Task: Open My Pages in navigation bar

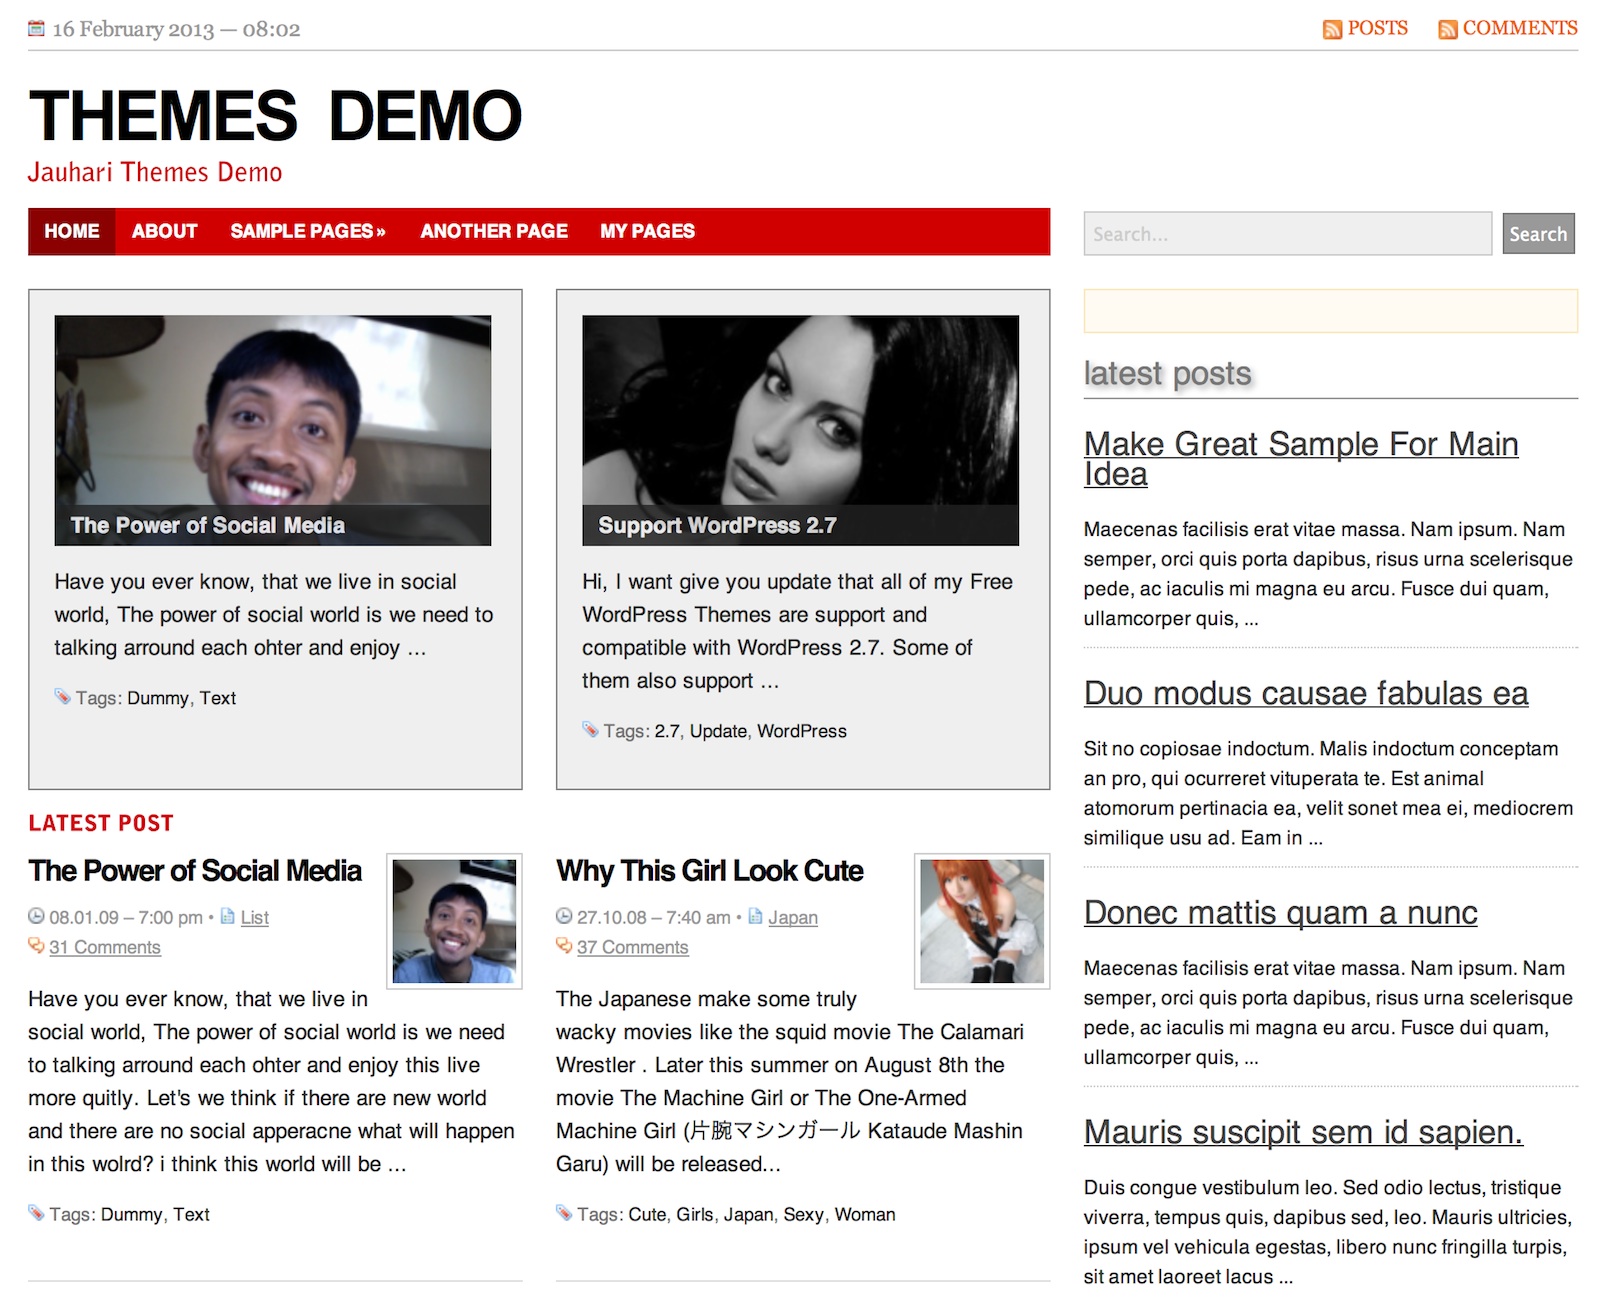Action: coord(647,231)
